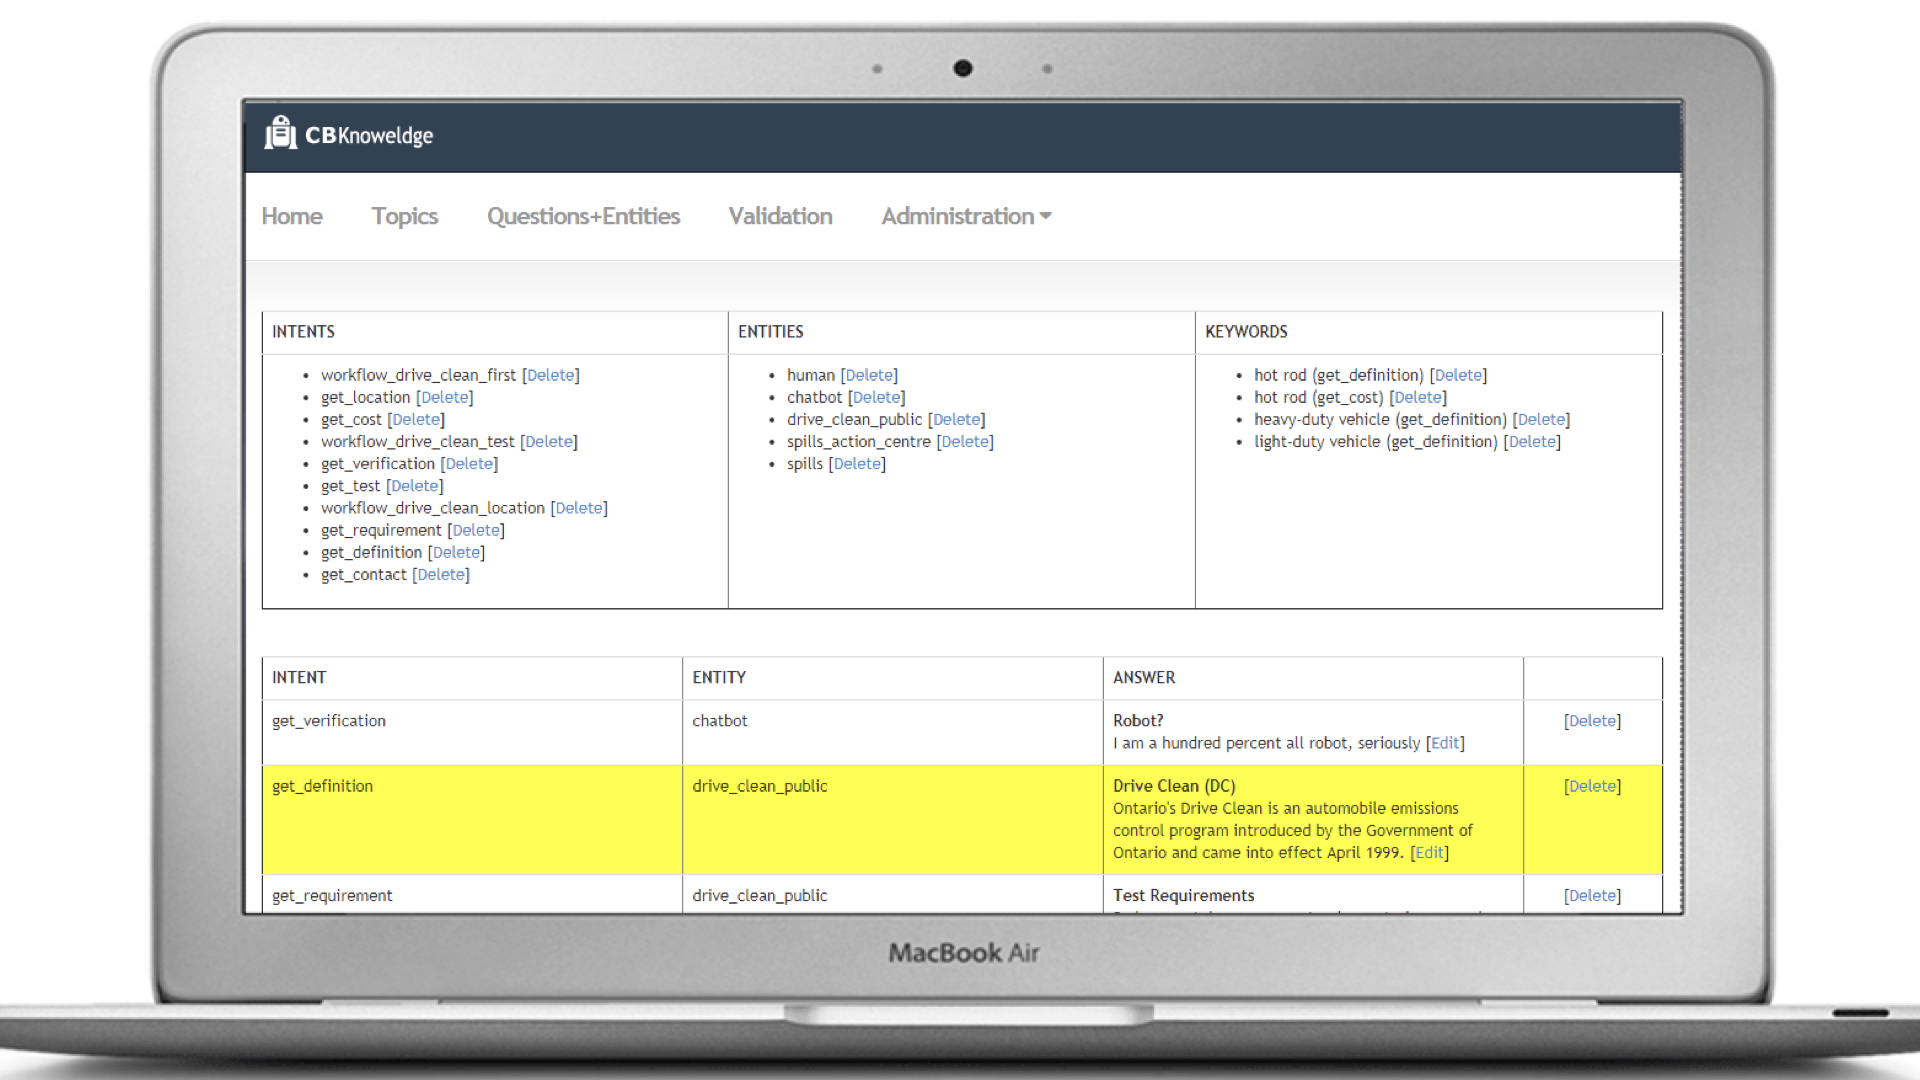Delete the human entity

click(869, 375)
